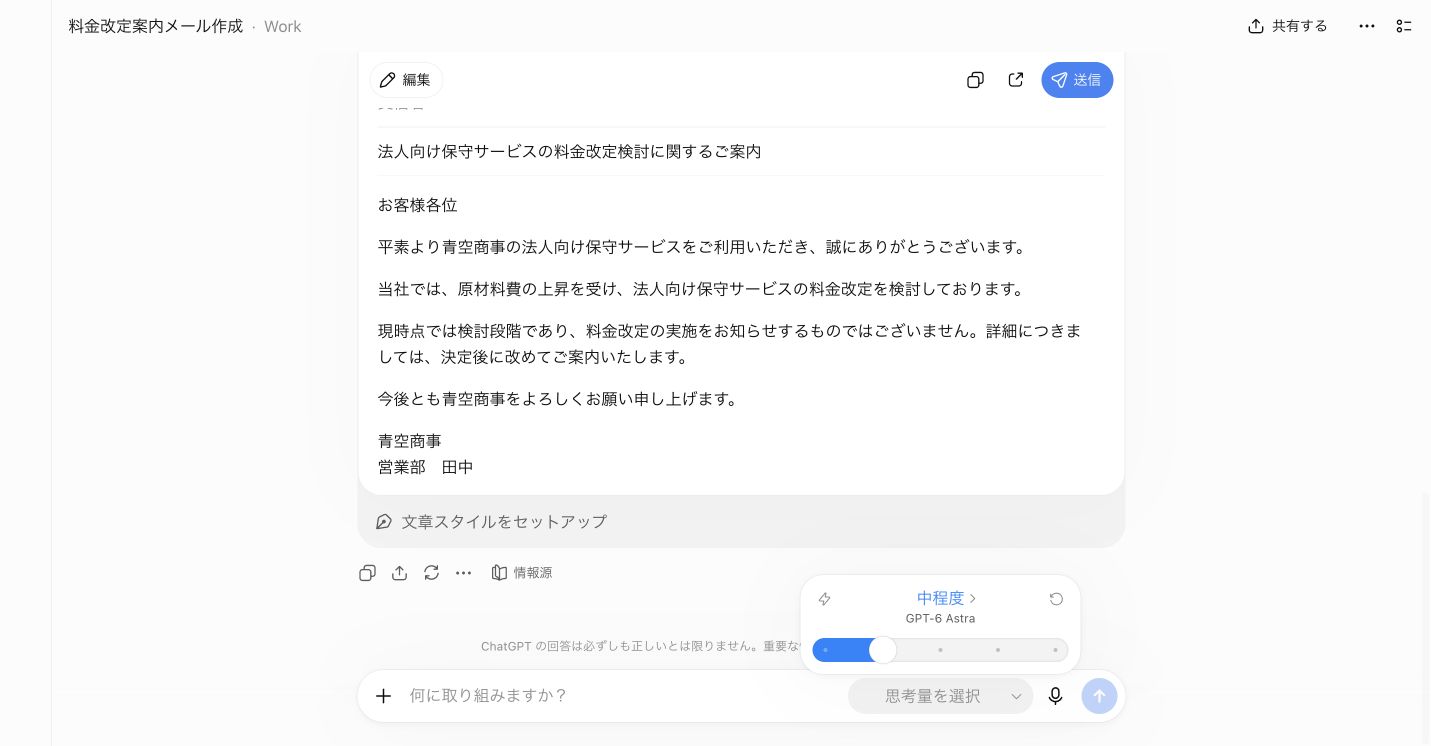This screenshot has height=746, width=1431.
Task: Open the 思考量を選択 dropdown
Action: (x=940, y=696)
